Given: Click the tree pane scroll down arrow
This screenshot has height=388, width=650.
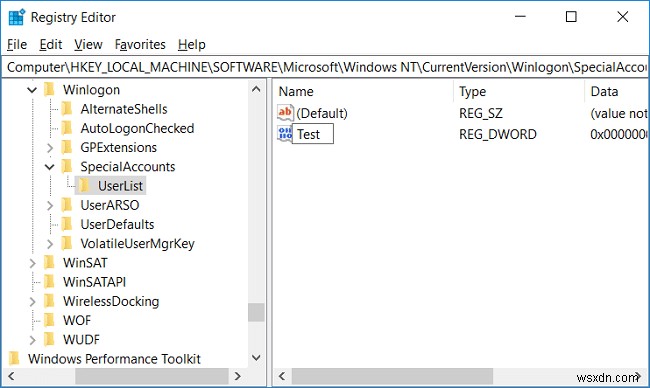Looking at the screenshot, I should (x=256, y=358).
